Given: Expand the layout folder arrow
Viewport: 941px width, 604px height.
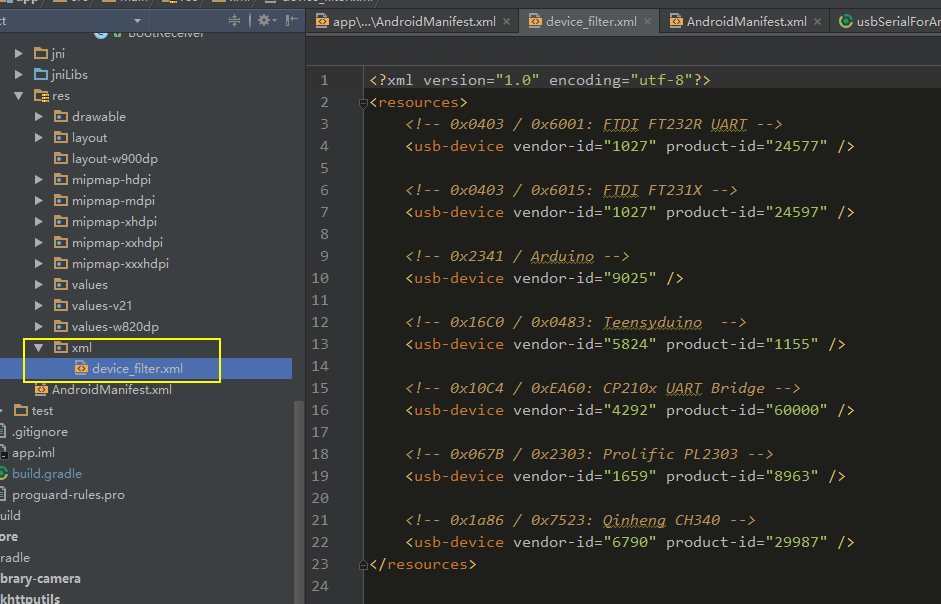Looking at the screenshot, I should coord(38,137).
